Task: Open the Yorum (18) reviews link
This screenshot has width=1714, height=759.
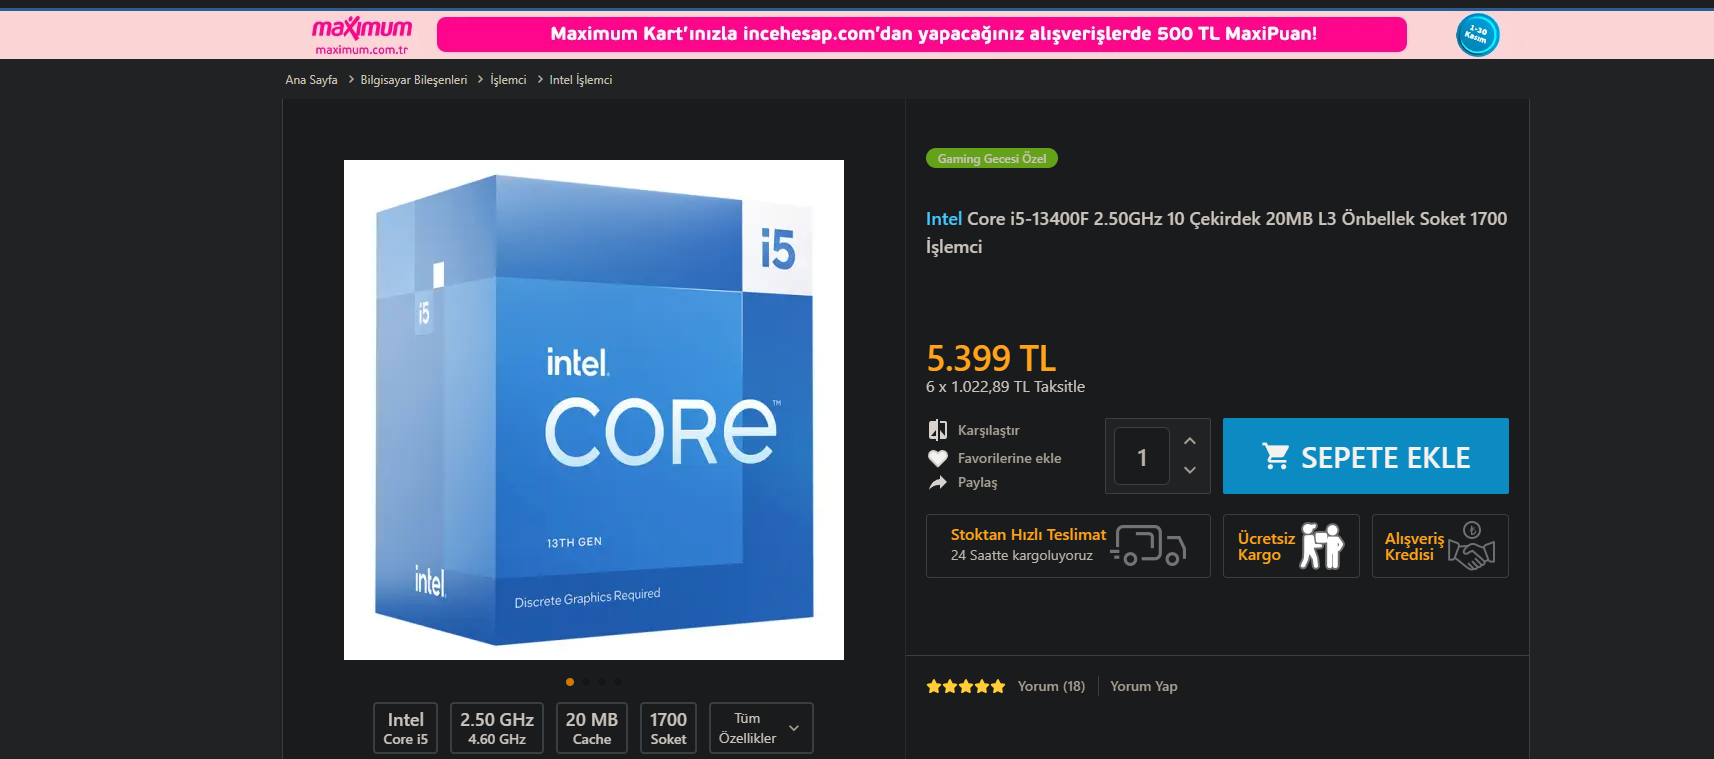Action: [x=1051, y=686]
